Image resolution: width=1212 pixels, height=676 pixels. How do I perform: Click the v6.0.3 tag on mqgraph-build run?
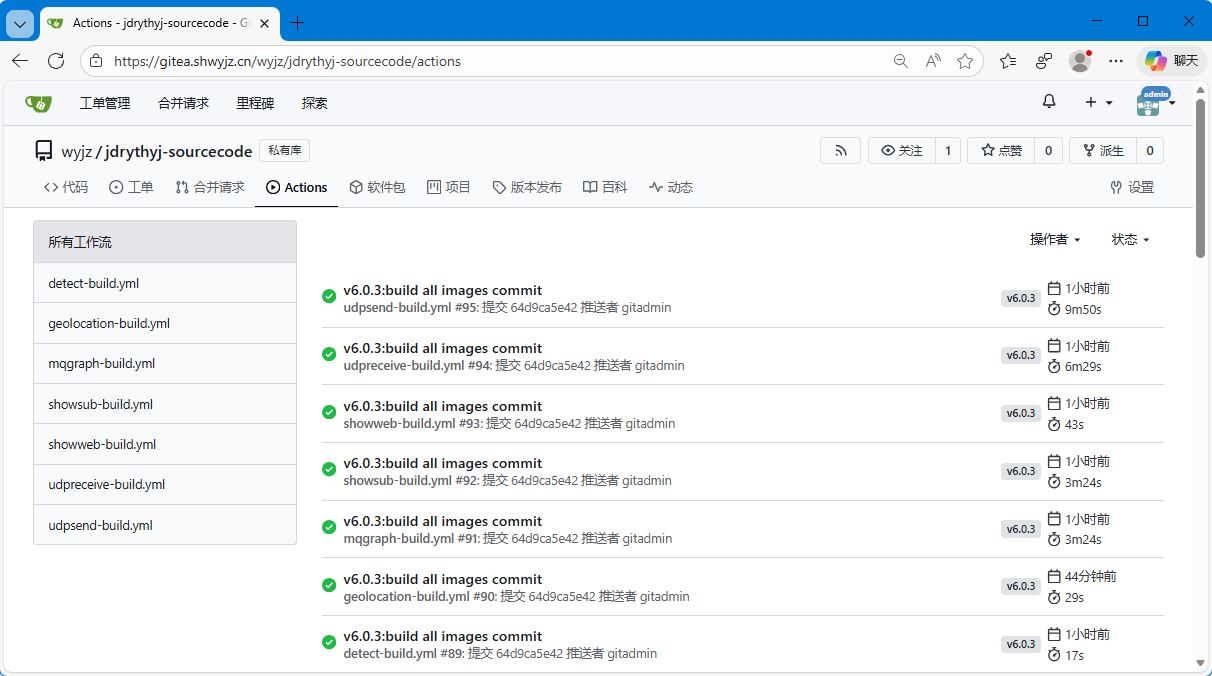1020,529
